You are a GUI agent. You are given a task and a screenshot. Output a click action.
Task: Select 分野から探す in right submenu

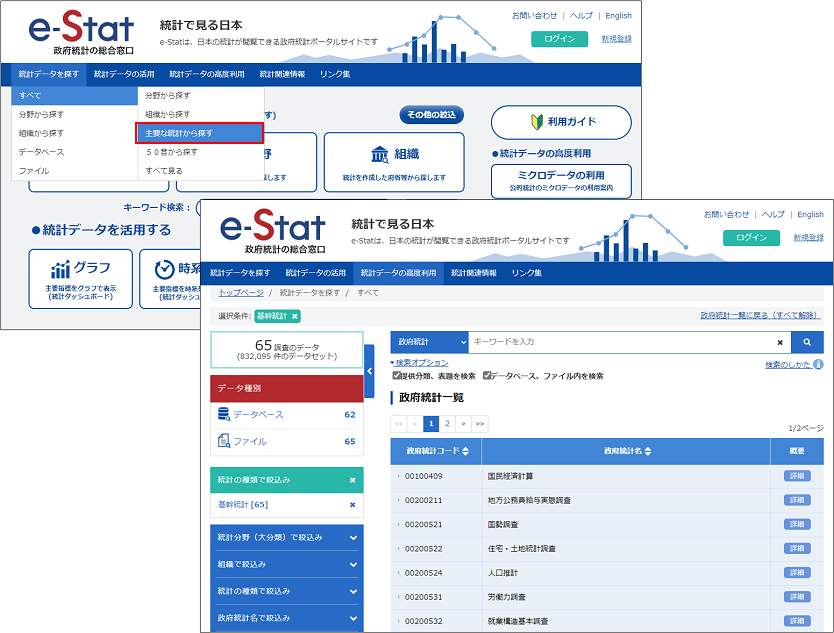coord(201,96)
